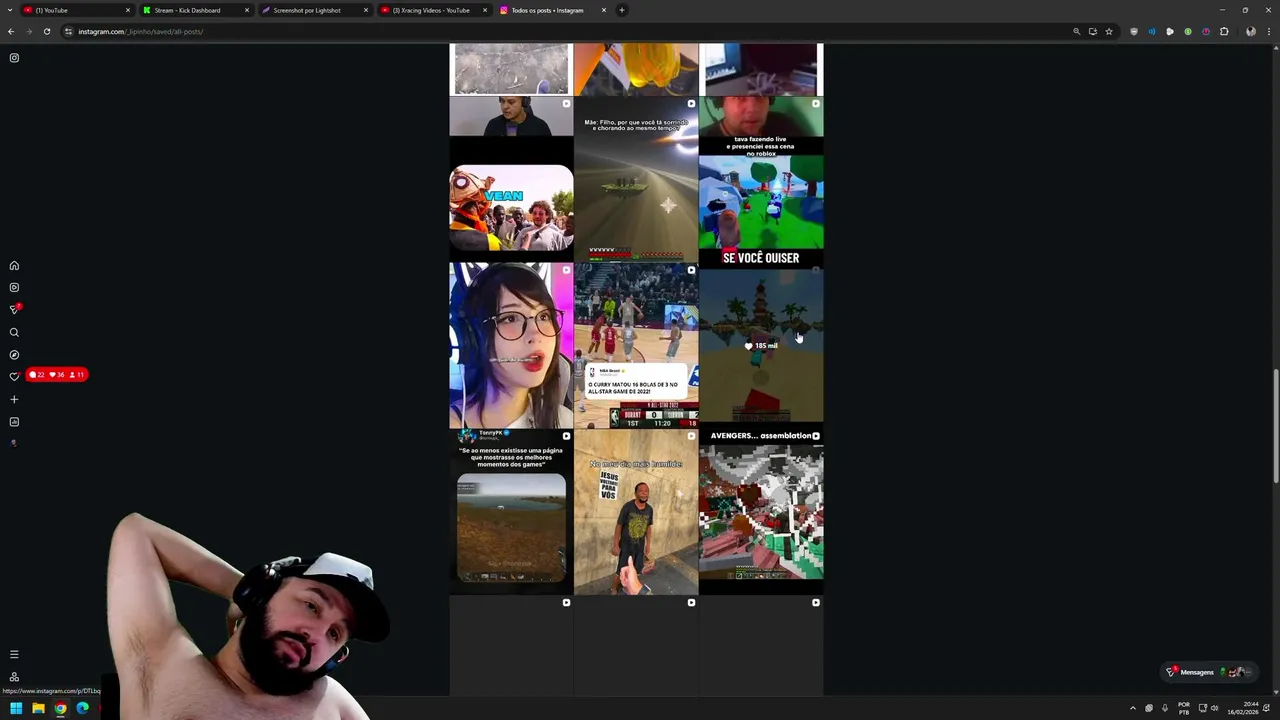1280x720 pixels.
Task: Click the Instagram logo at top-left
Action: 14,58
